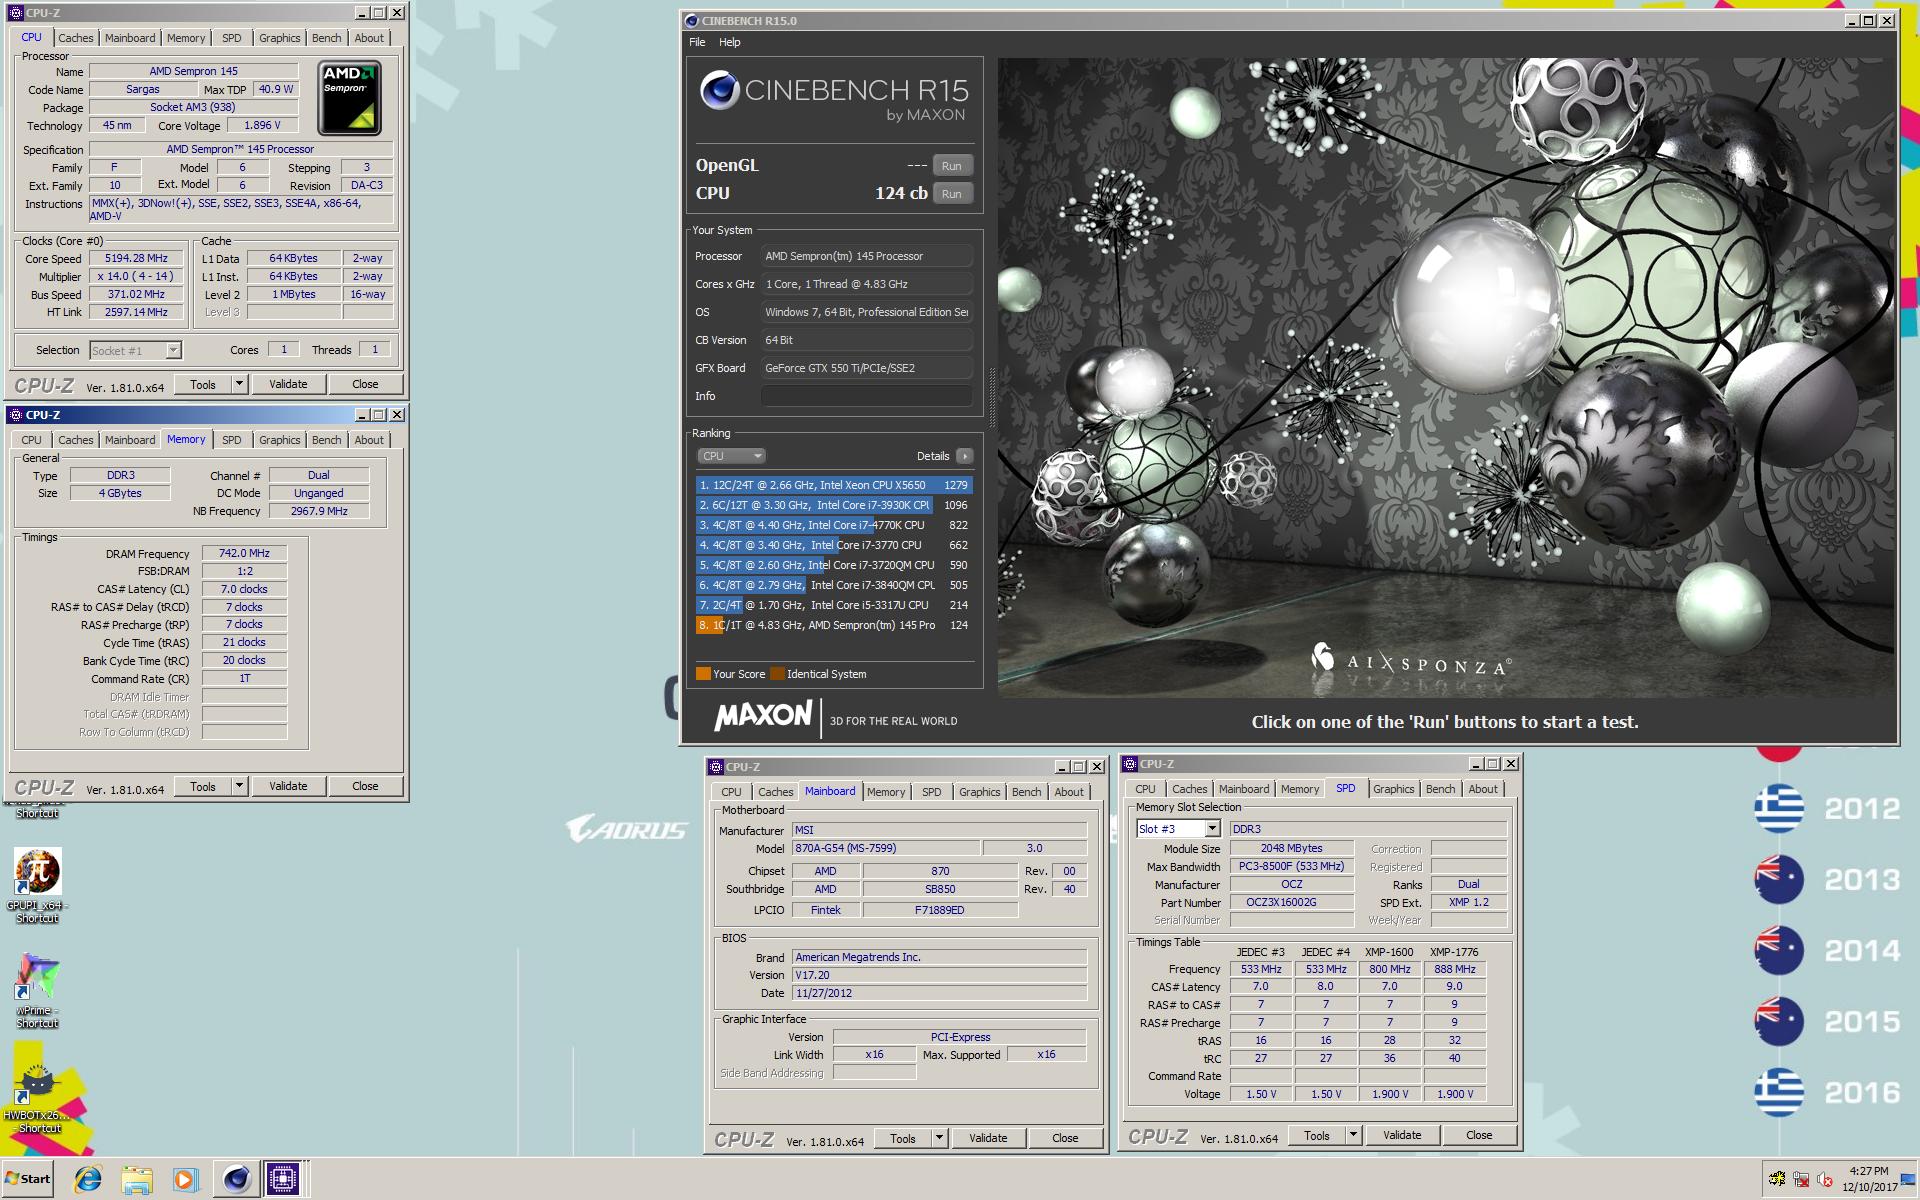Click Validate in the top CPU-Z window
This screenshot has height=1200, width=1920.
pos(288,384)
